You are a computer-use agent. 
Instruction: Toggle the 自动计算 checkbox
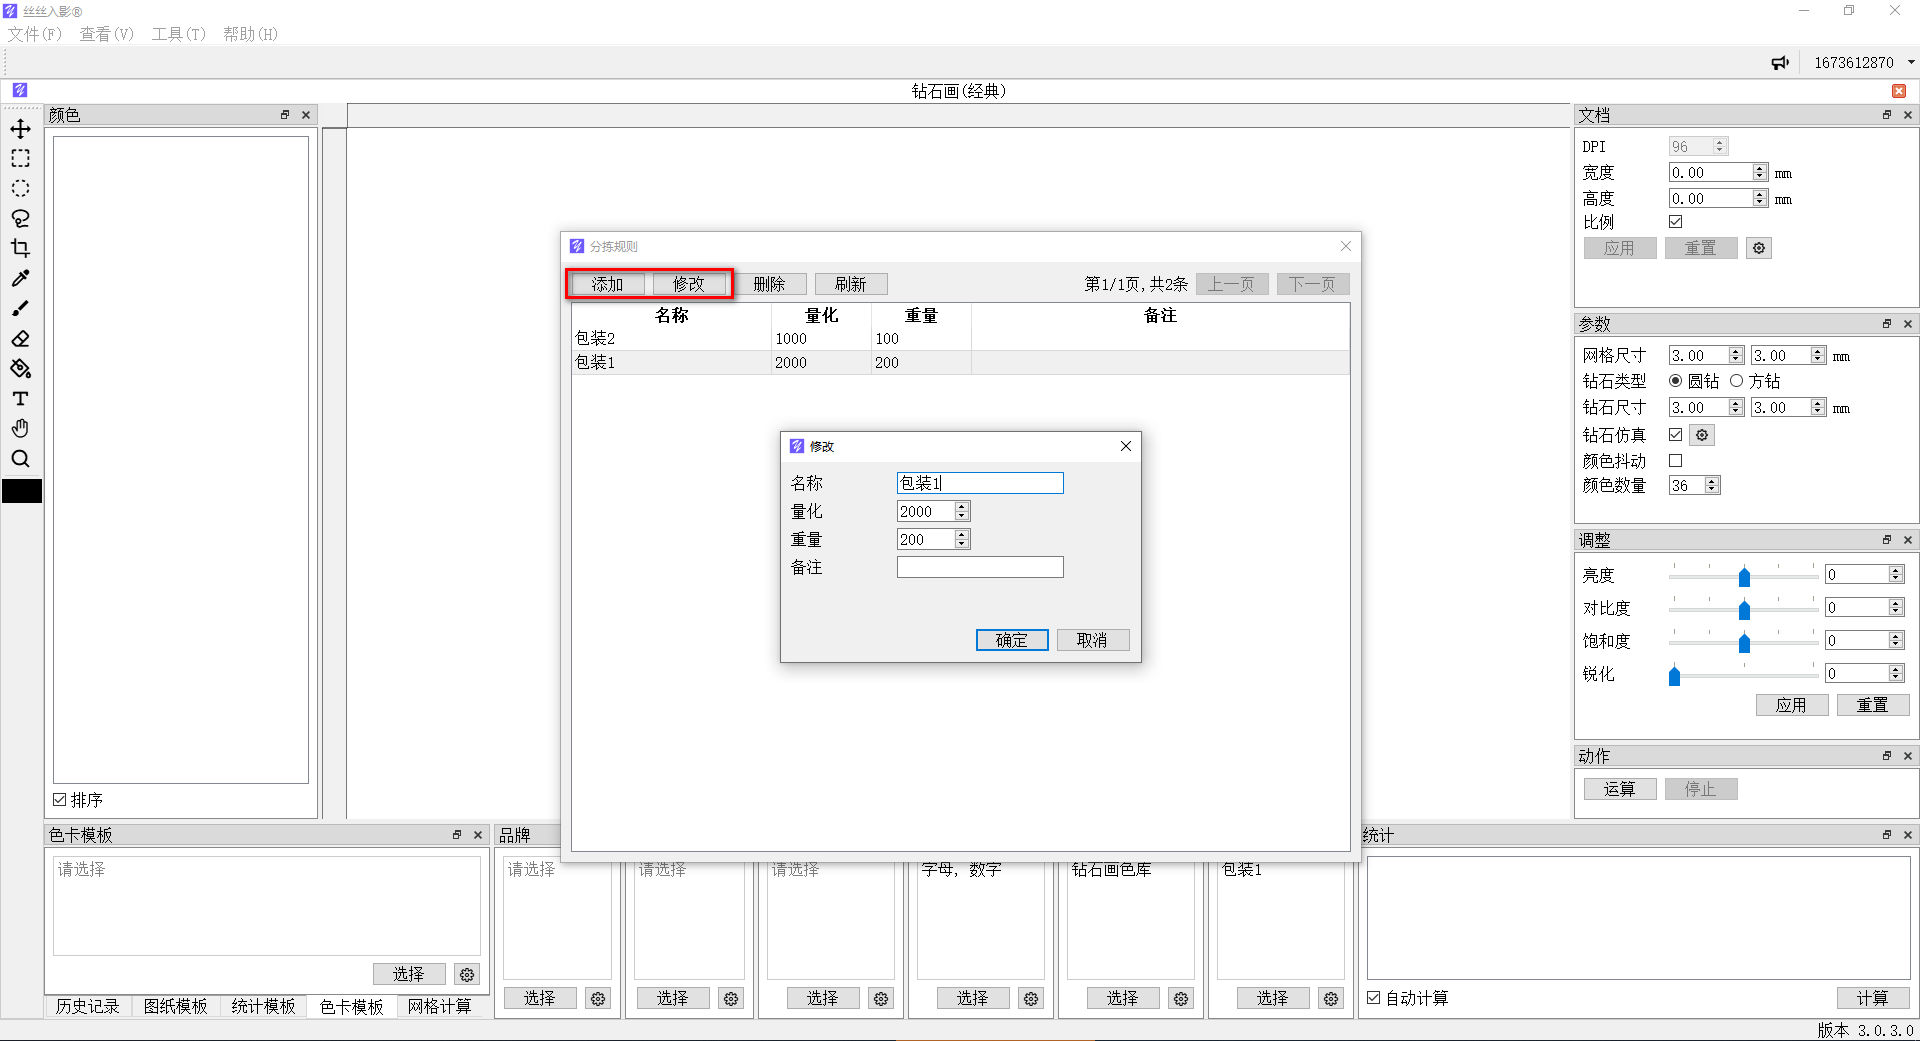tap(1374, 998)
